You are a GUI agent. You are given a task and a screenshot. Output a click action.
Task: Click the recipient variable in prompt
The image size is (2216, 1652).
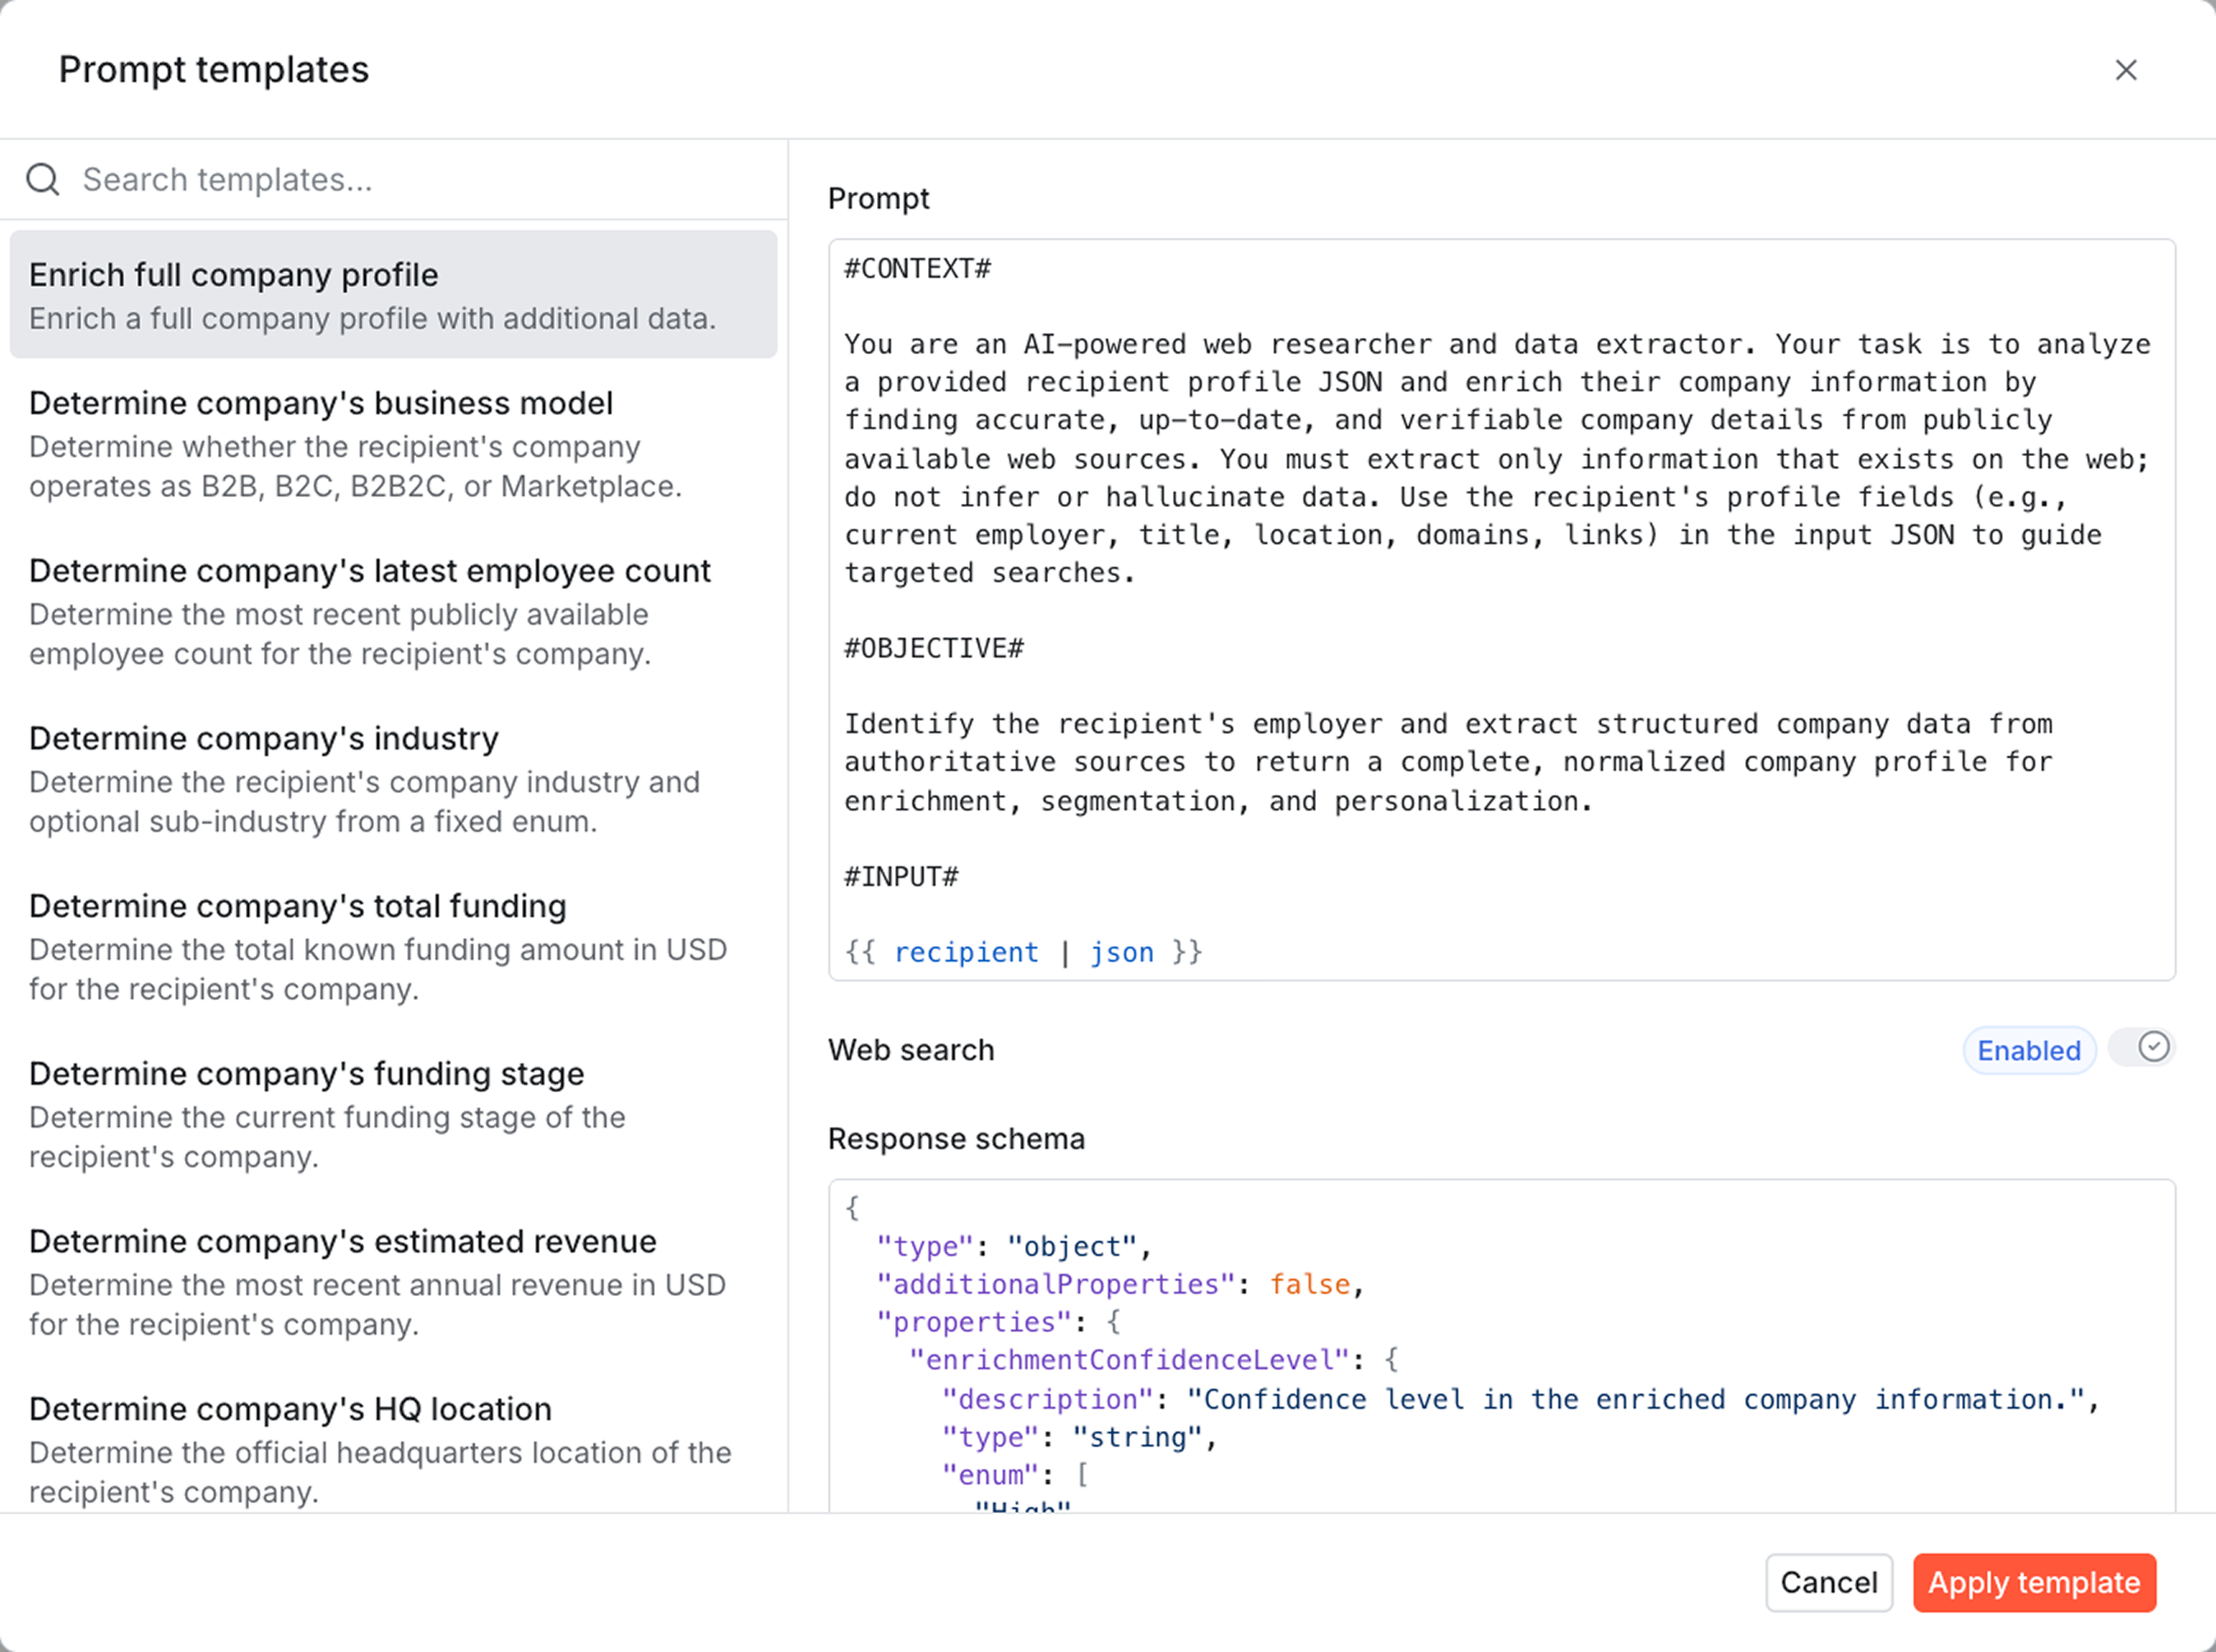click(x=966, y=952)
